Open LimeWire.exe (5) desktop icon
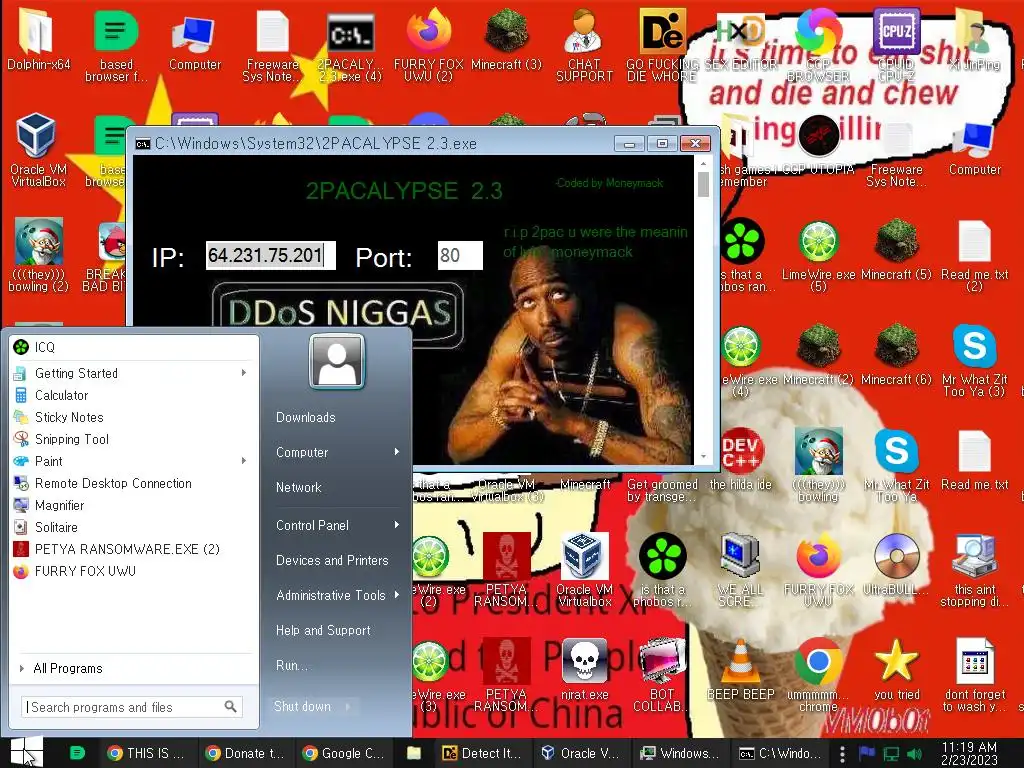 (818, 255)
